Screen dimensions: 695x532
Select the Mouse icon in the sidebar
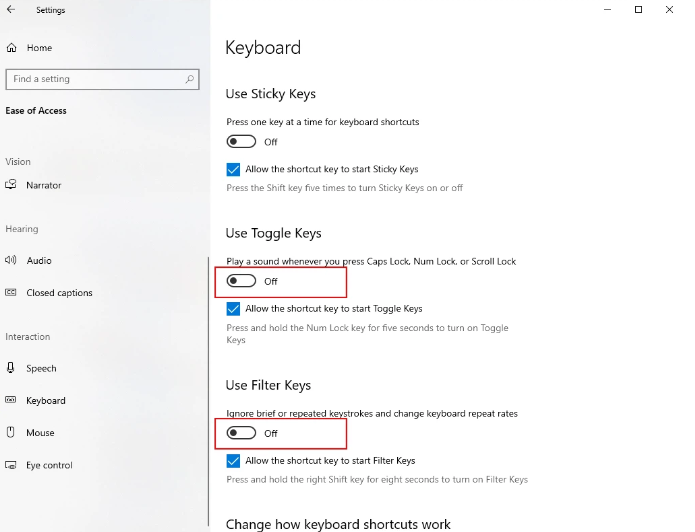[11, 432]
